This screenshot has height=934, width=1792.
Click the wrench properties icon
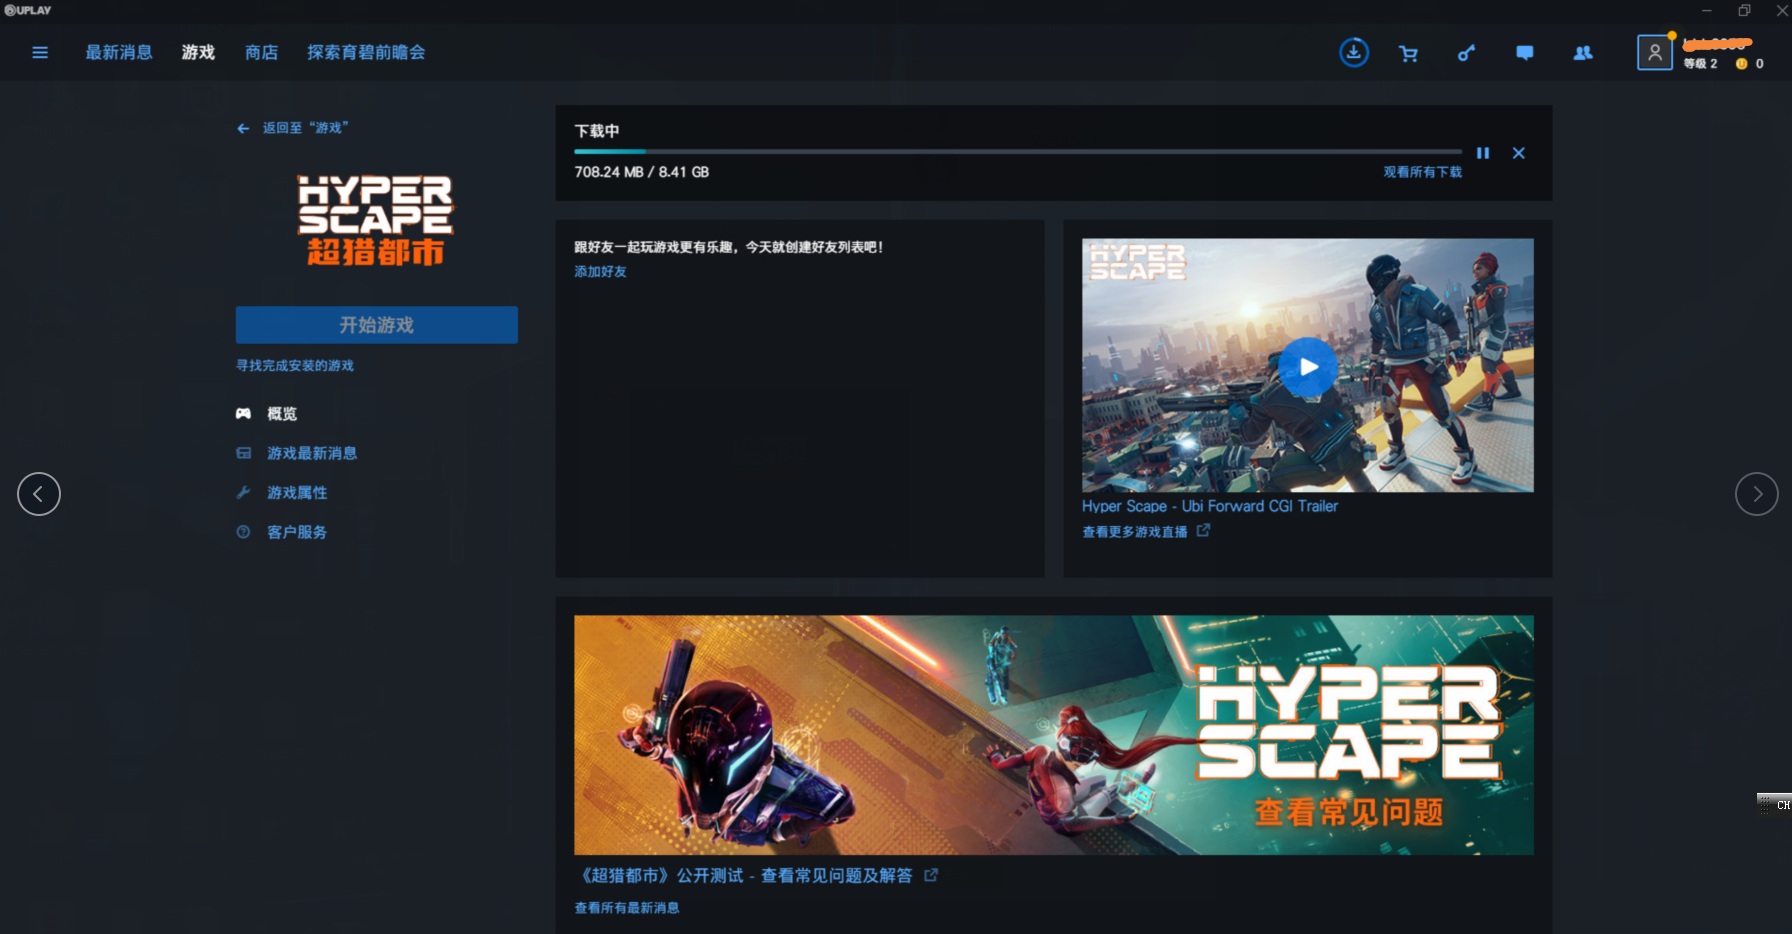click(243, 492)
